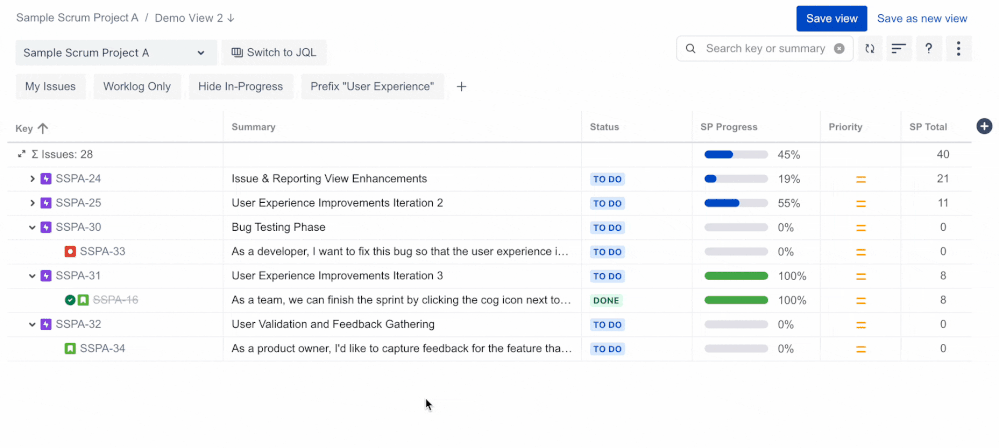Click the Summary column header
The width and height of the screenshot is (999, 448).
coord(254,127)
